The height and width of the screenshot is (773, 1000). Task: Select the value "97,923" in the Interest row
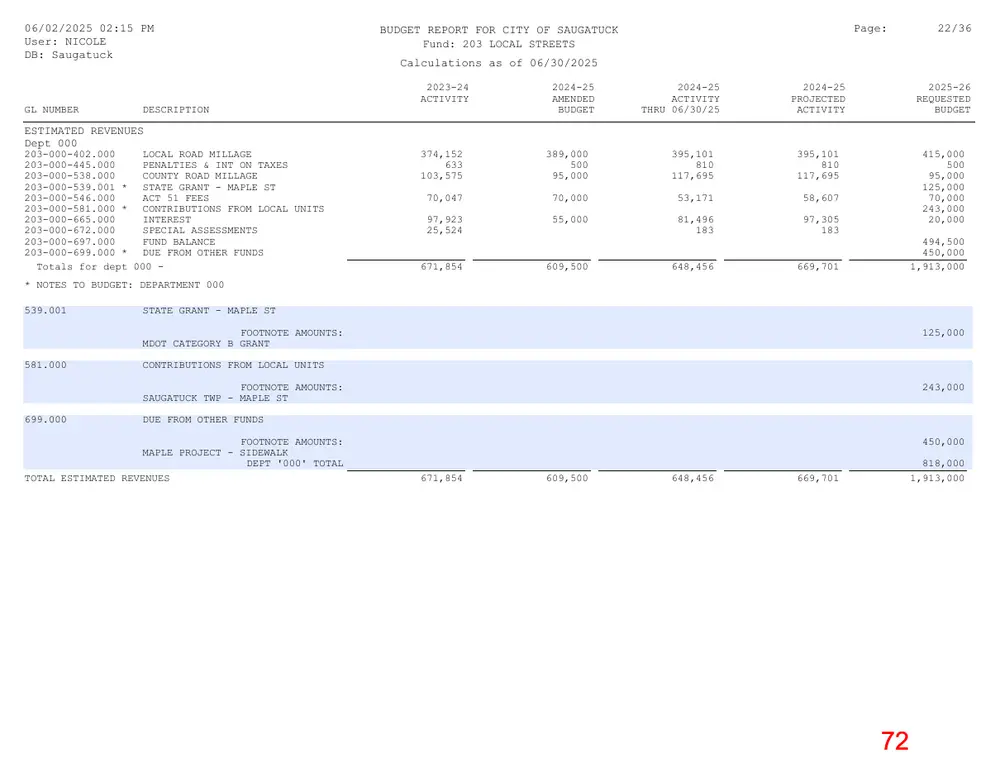tap(445, 219)
